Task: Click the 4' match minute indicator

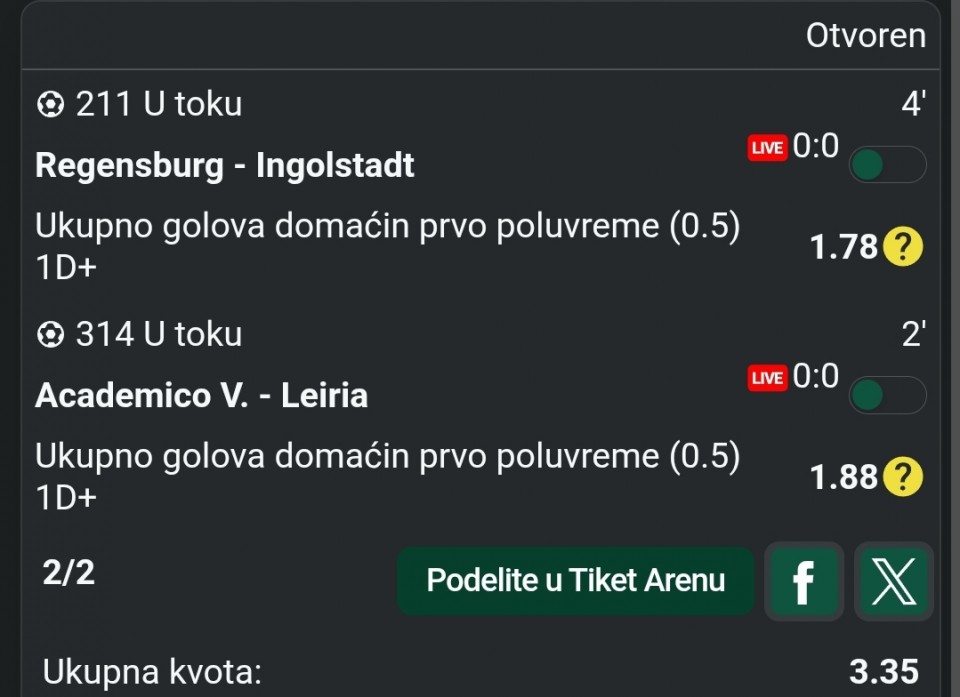Action: (x=912, y=104)
